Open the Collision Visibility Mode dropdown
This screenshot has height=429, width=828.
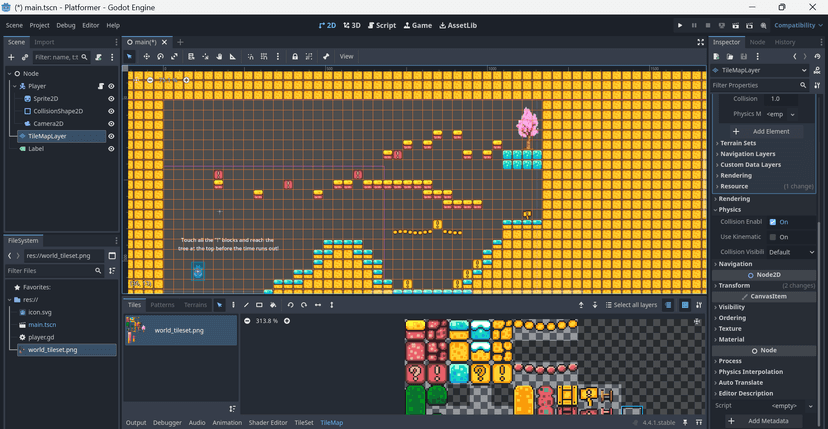pos(790,252)
